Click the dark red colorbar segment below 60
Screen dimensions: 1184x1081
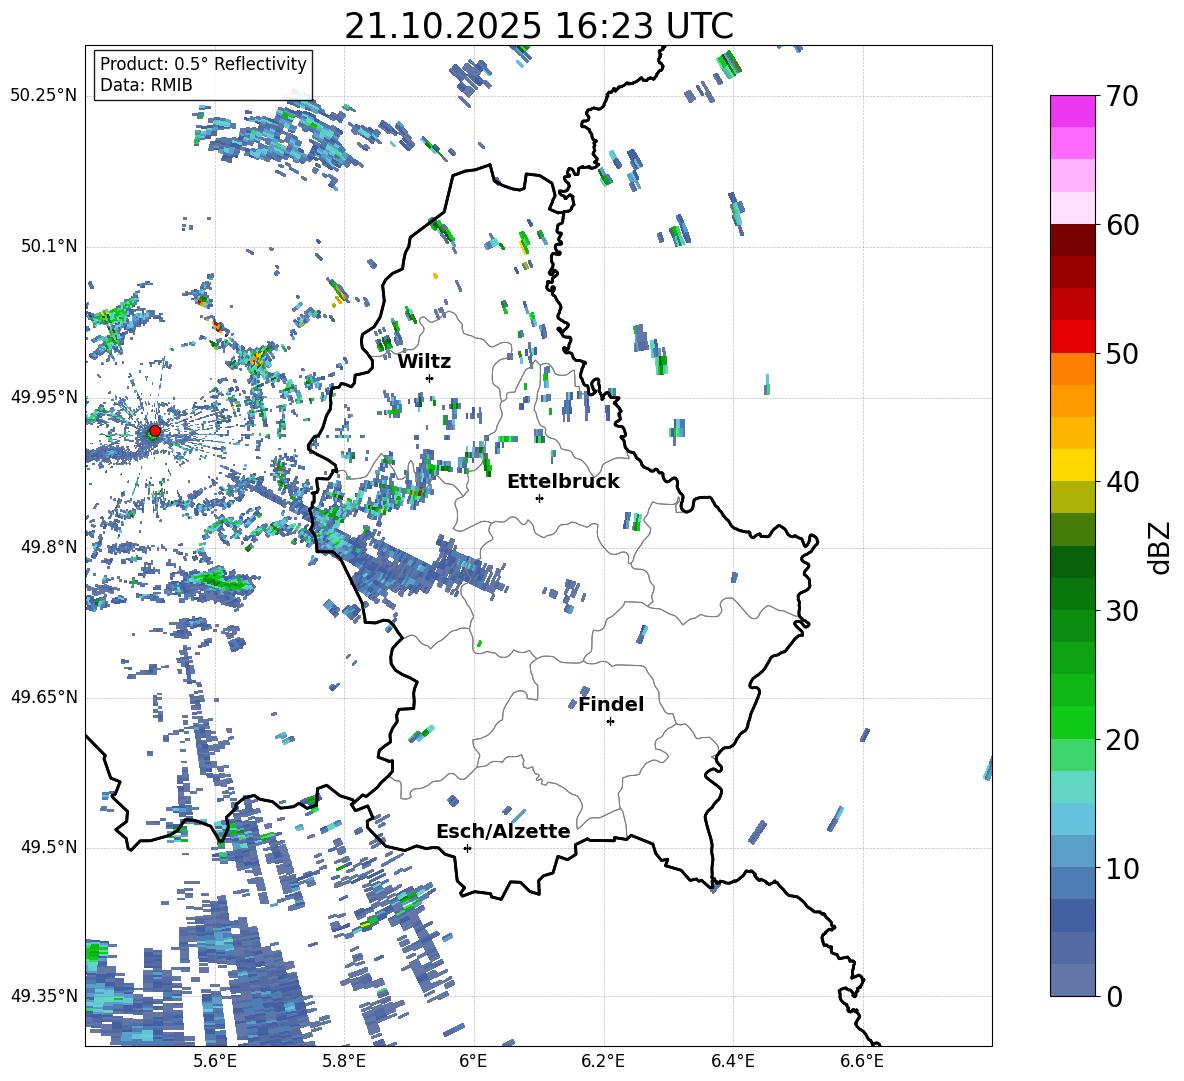point(1072,240)
